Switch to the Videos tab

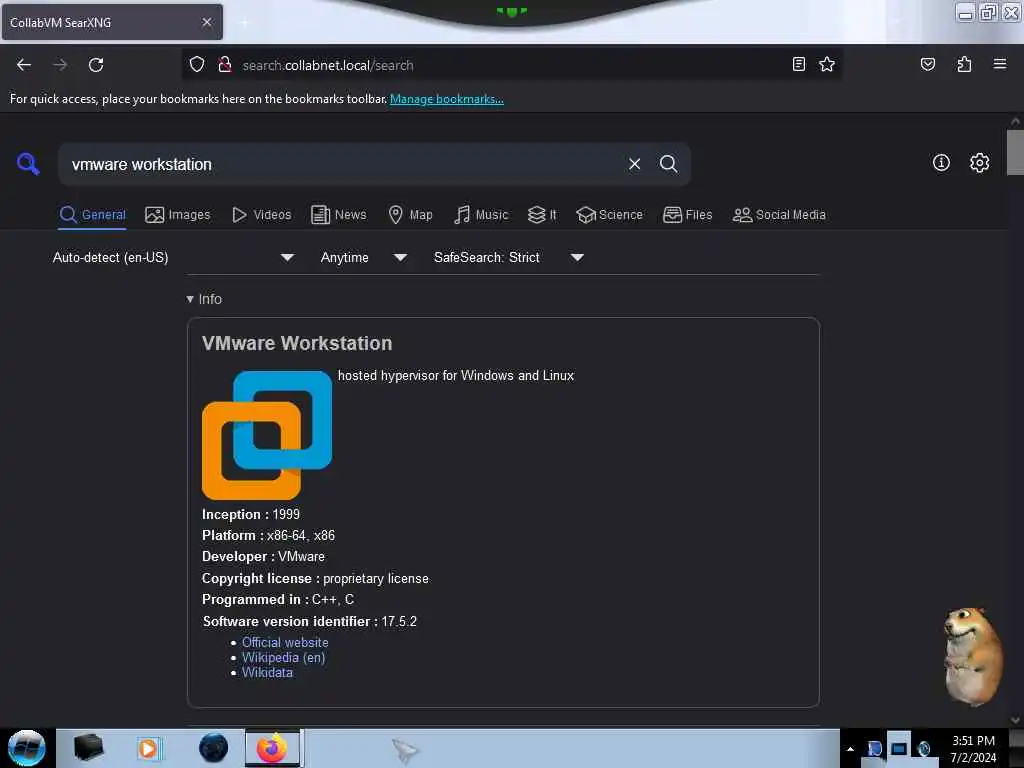(x=262, y=215)
